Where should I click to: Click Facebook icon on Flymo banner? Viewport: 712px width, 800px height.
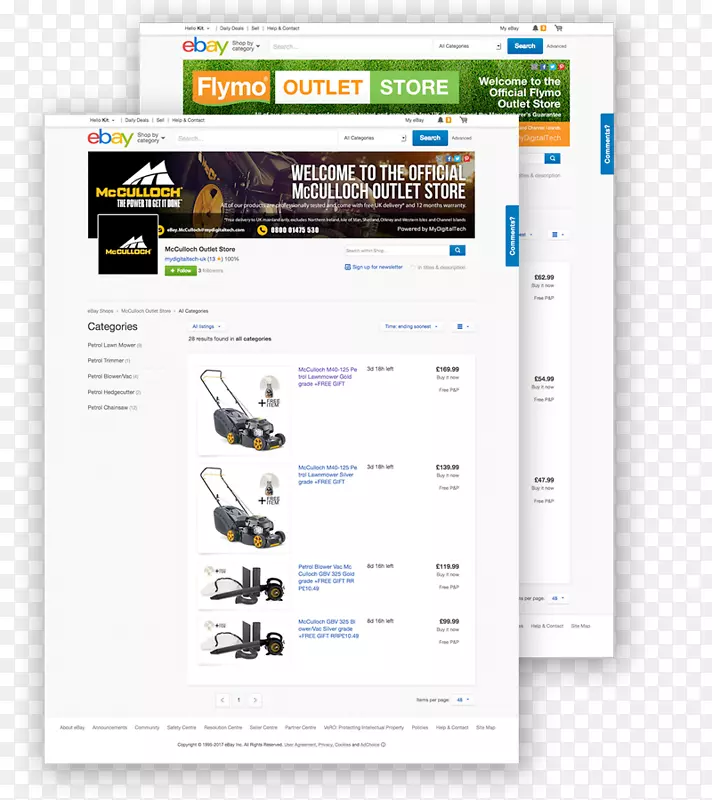pos(544,67)
